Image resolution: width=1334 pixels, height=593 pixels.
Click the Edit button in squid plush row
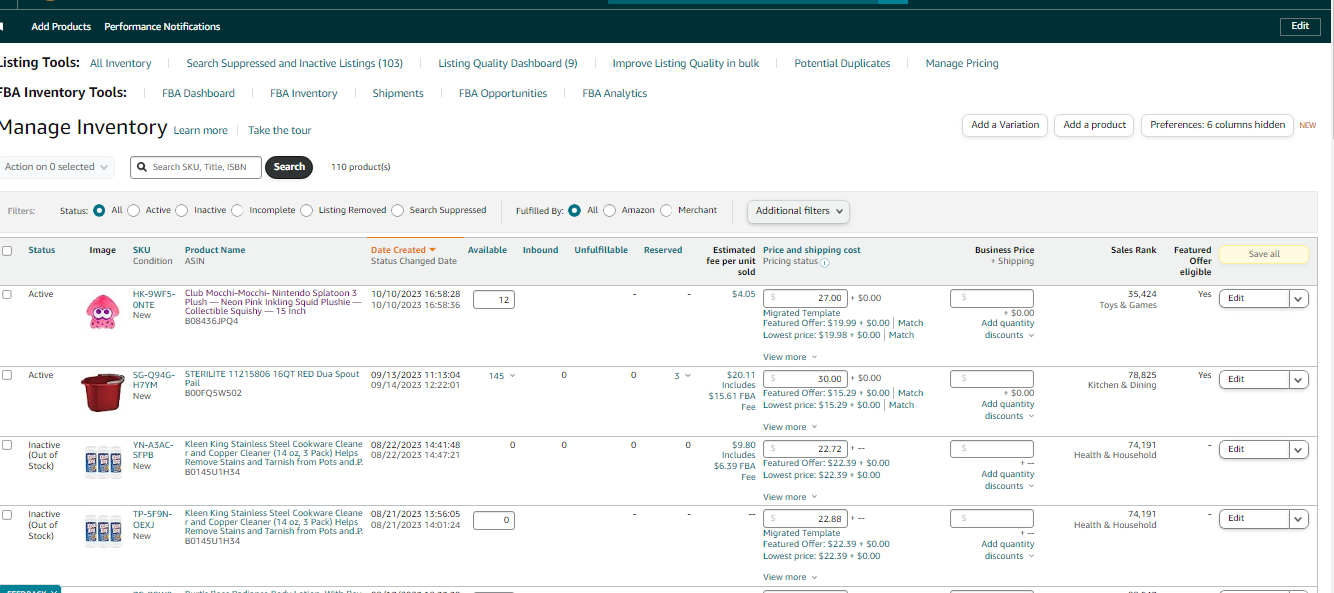pyautogui.click(x=1254, y=298)
